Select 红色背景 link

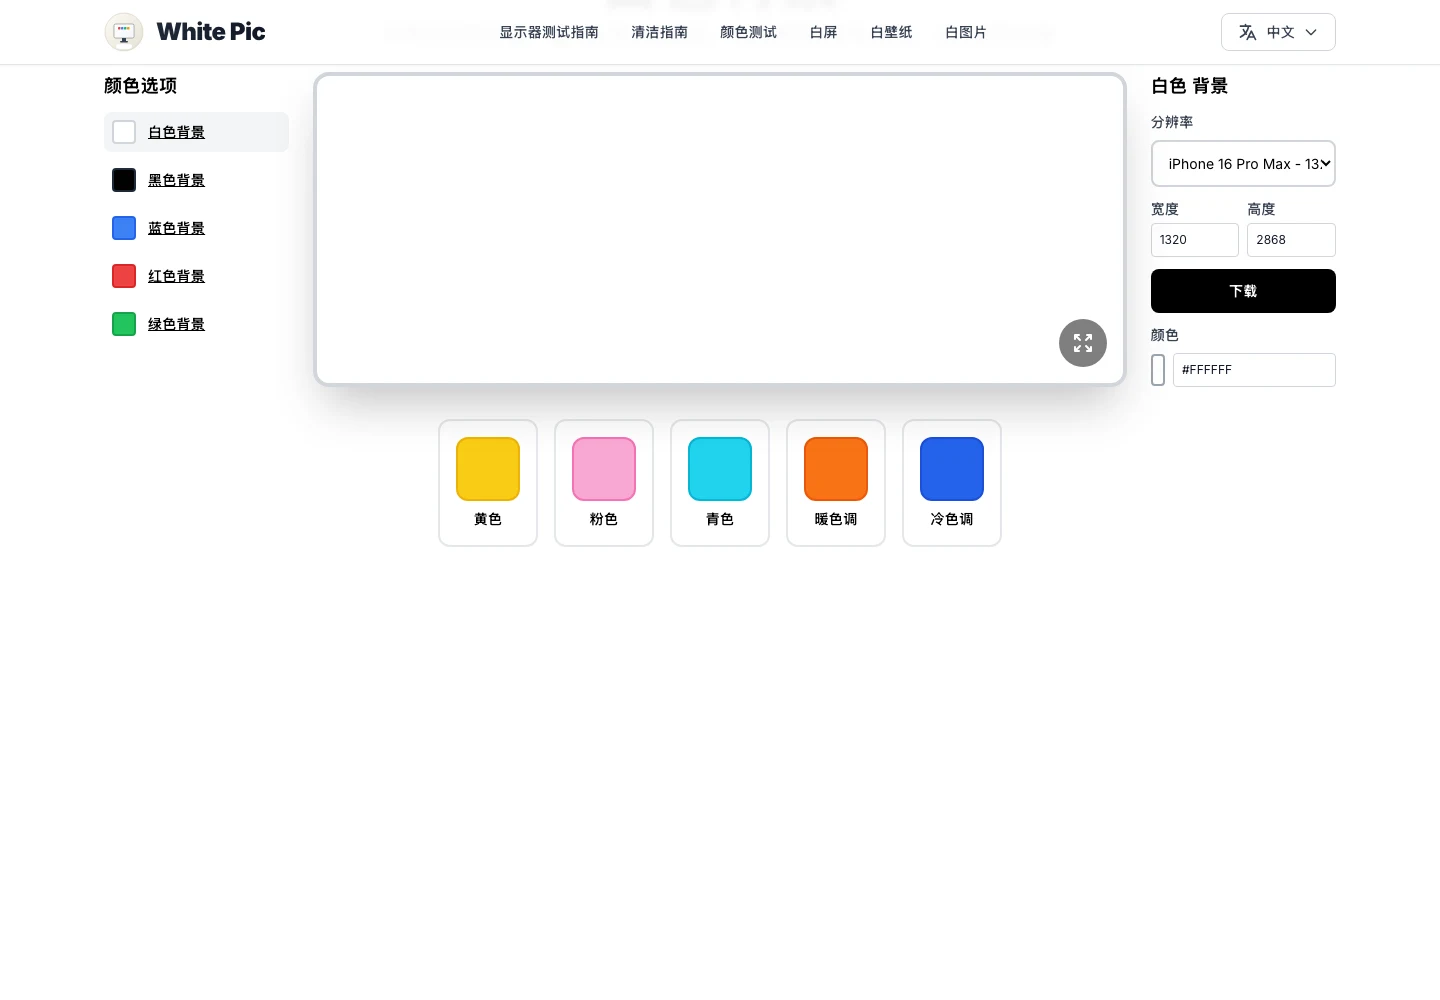[x=176, y=276]
